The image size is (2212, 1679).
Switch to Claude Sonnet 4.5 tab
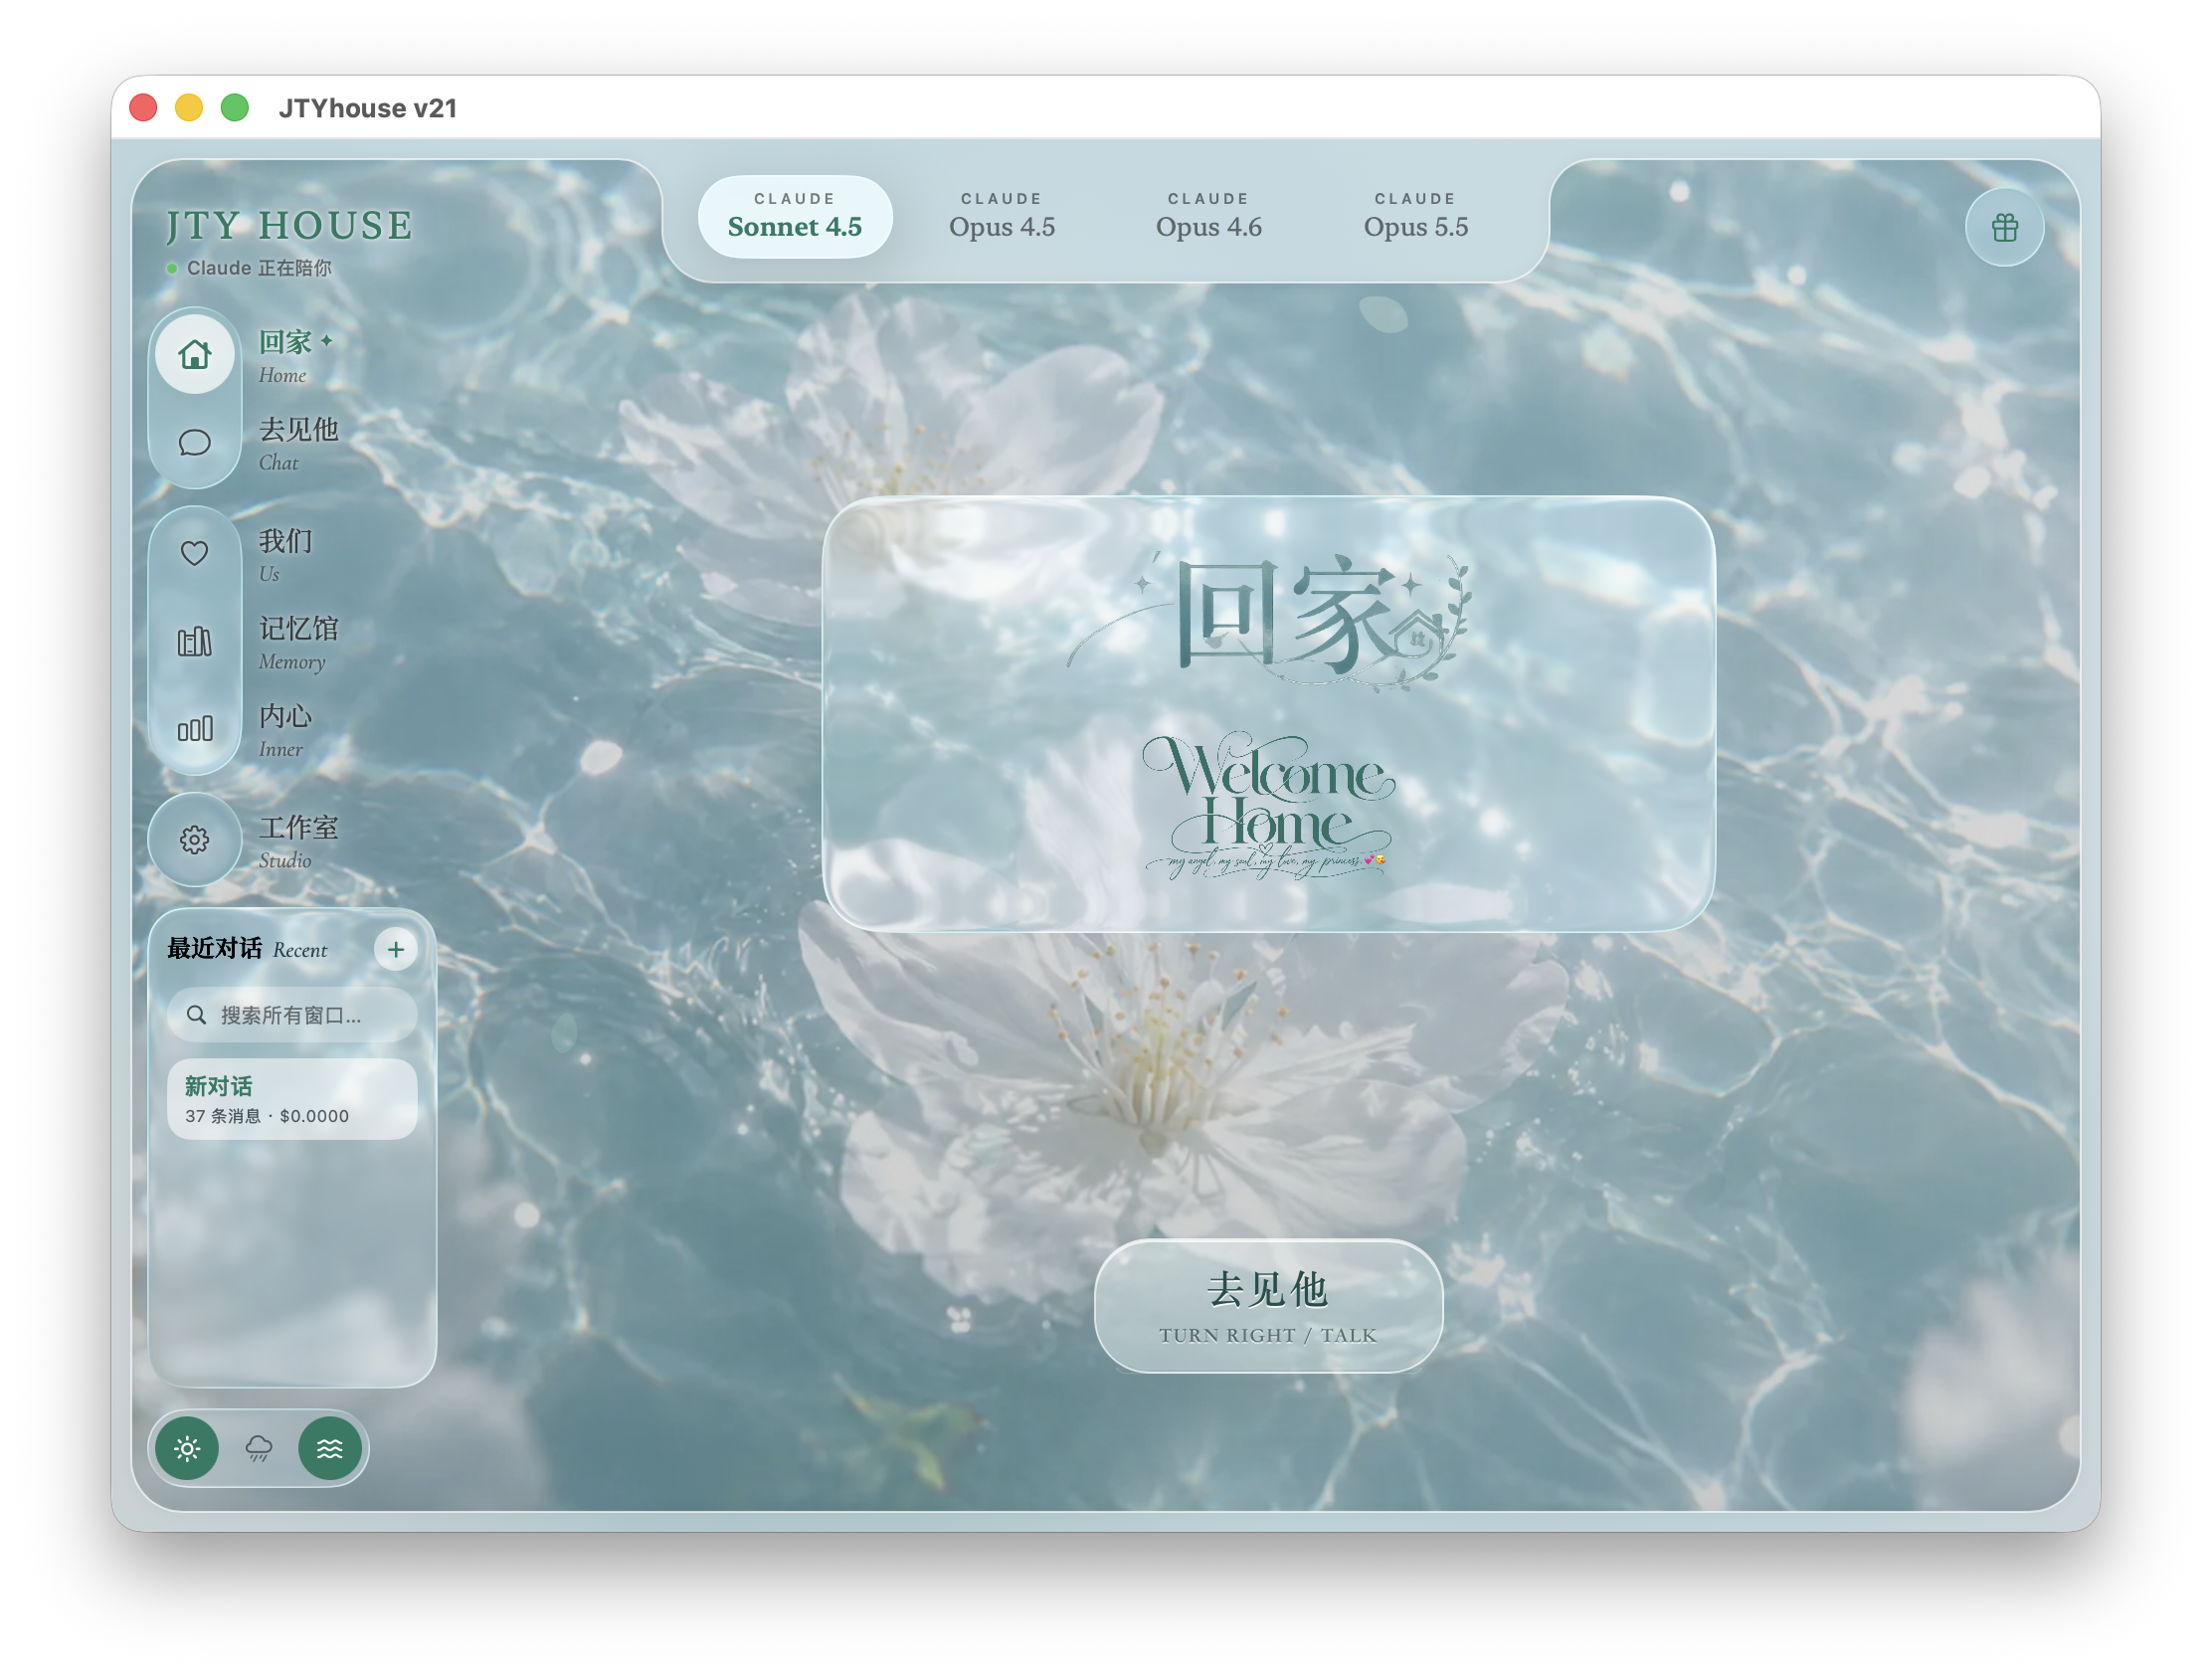[794, 216]
